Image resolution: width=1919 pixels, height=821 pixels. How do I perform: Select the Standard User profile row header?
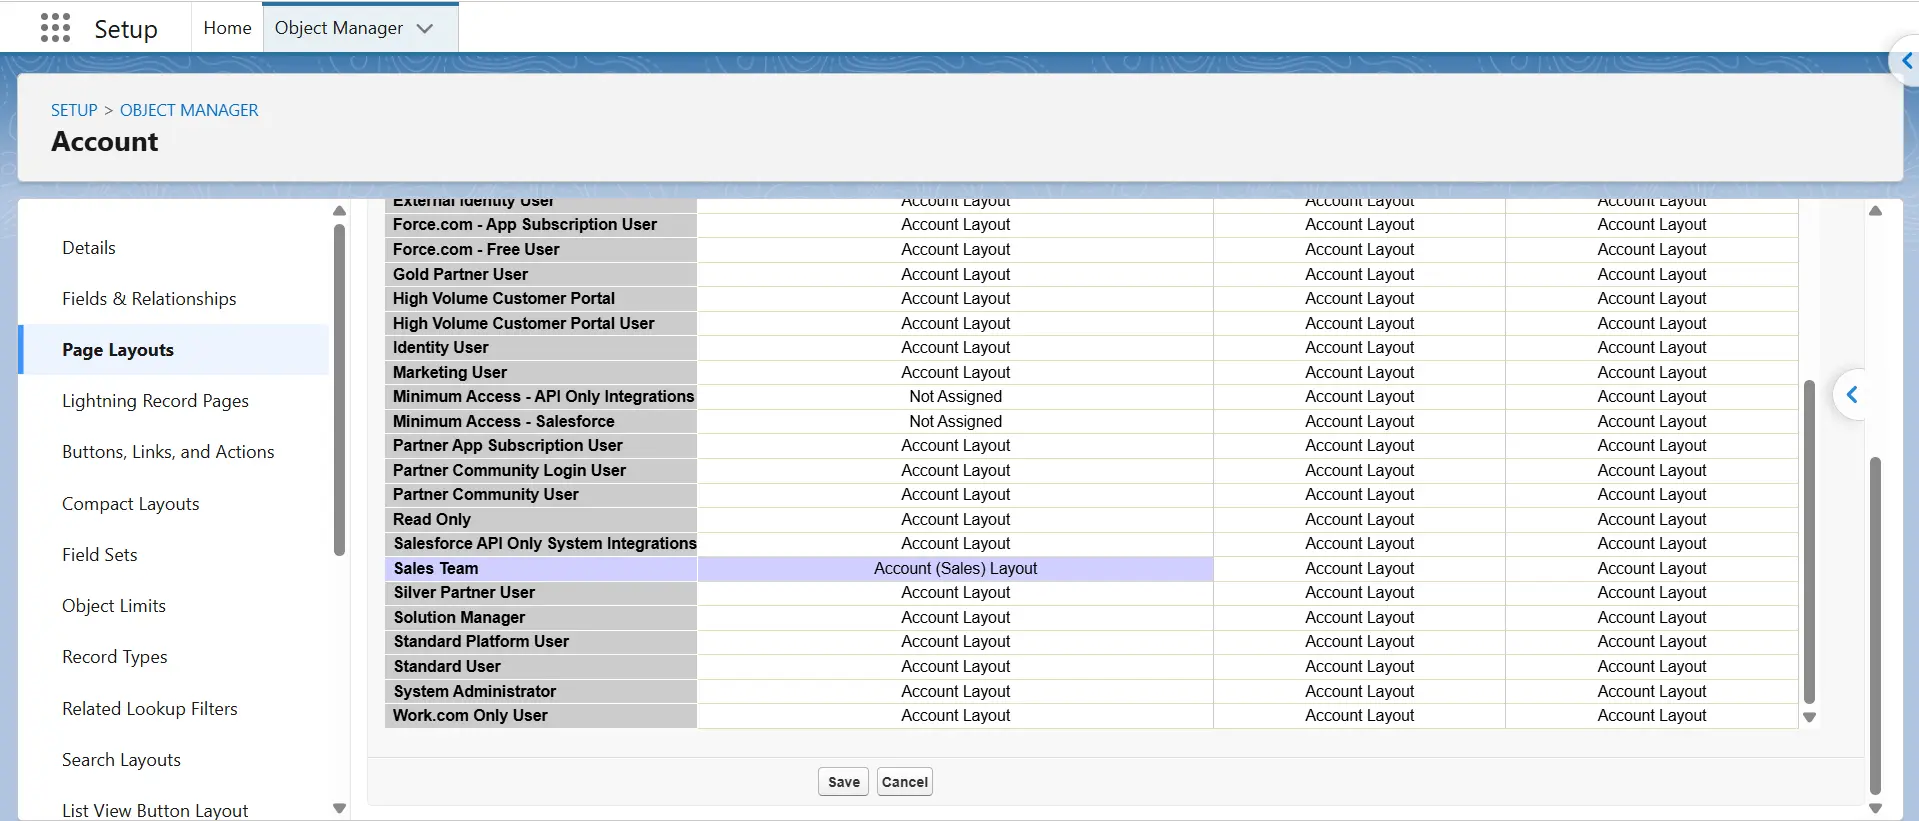541,666
